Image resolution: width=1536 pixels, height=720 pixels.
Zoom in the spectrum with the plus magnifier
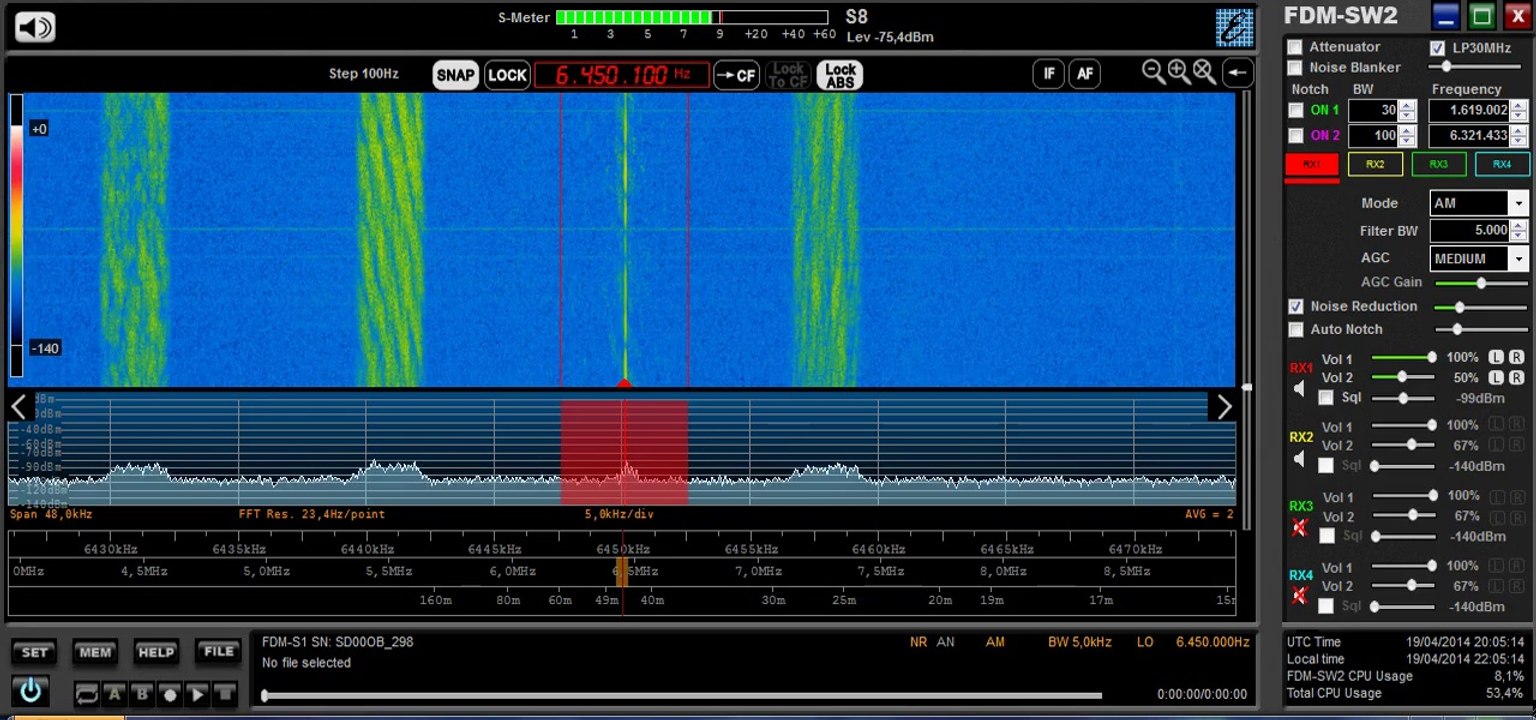1179,72
